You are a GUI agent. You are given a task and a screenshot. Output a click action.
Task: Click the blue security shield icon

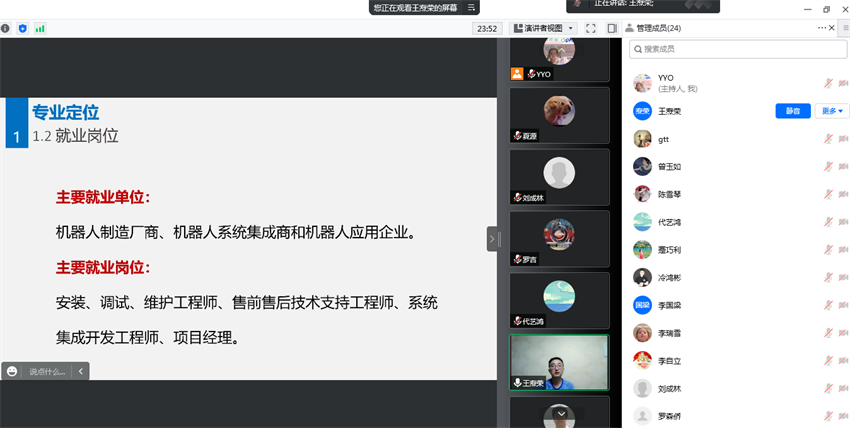pyautogui.click(x=23, y=28)
